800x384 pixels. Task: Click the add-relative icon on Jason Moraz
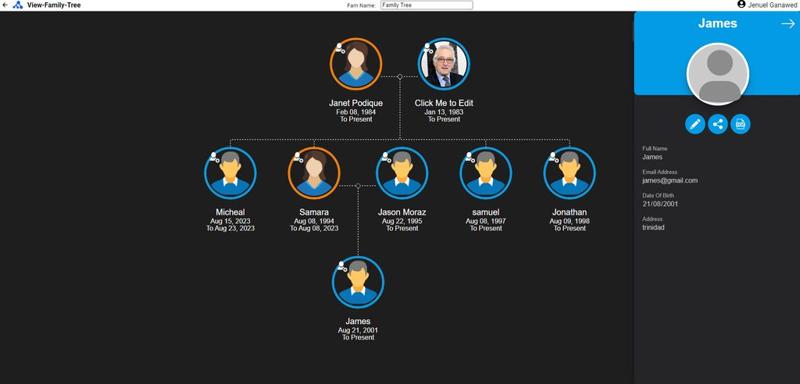click(386, 157)
